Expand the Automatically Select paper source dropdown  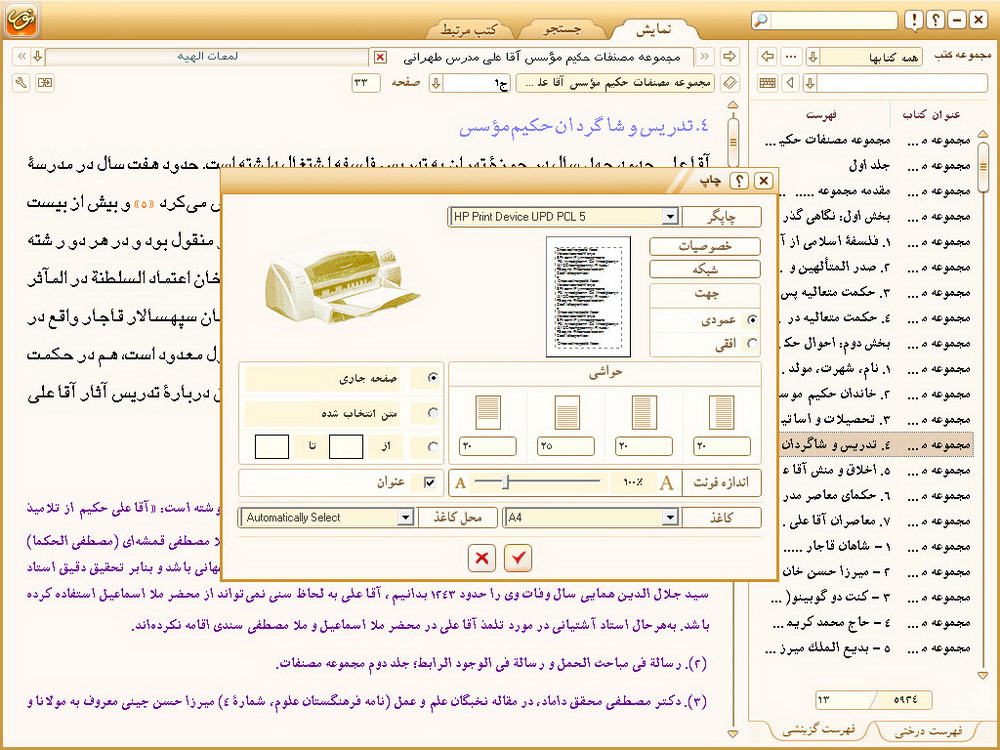click(405, 518)
